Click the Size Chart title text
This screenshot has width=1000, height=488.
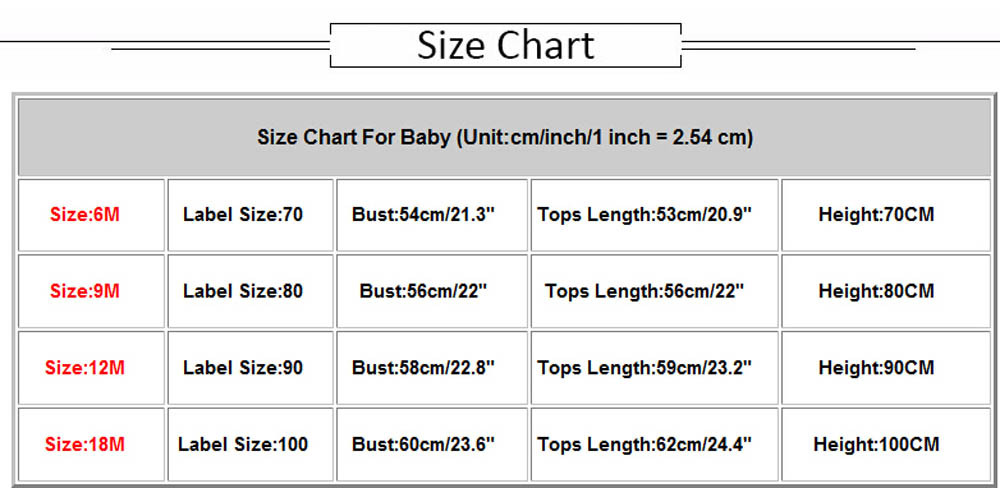(505, 45)
